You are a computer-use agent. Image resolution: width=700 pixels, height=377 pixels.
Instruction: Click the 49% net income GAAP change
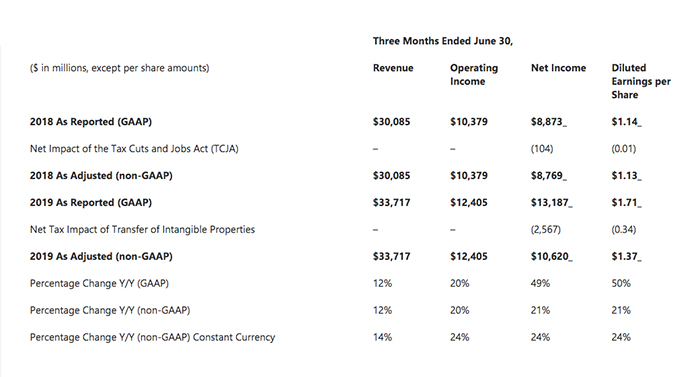click(540, 283)
